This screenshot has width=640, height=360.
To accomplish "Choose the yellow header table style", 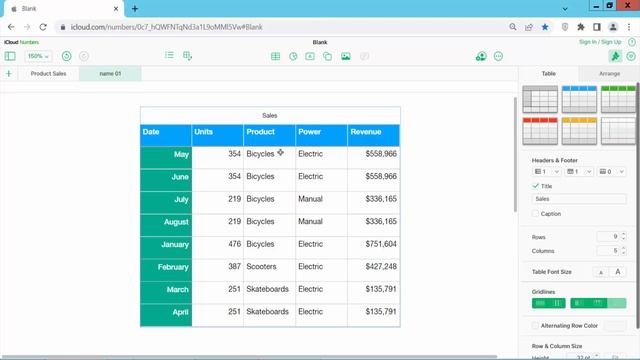I will point(579,131).
